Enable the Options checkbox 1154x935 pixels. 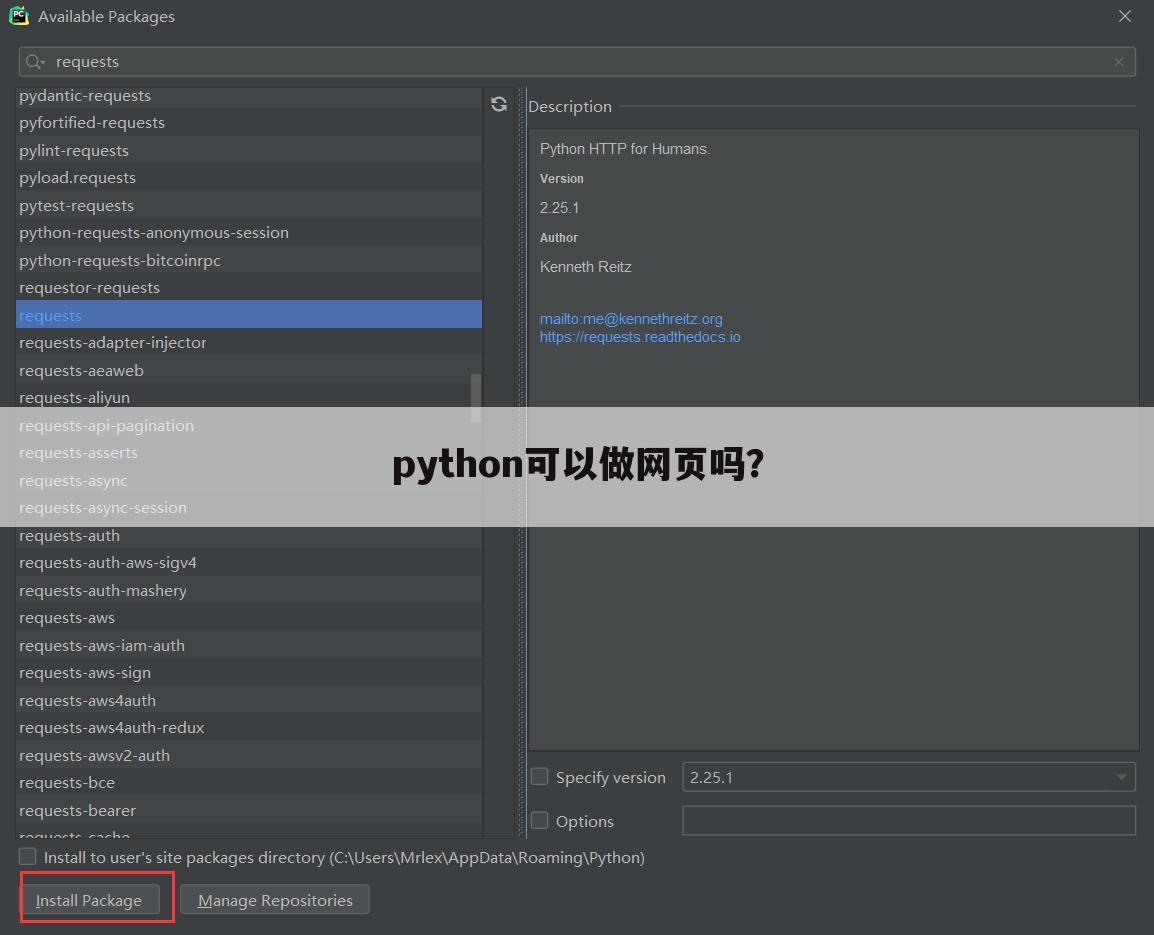(x=539, y=820)
